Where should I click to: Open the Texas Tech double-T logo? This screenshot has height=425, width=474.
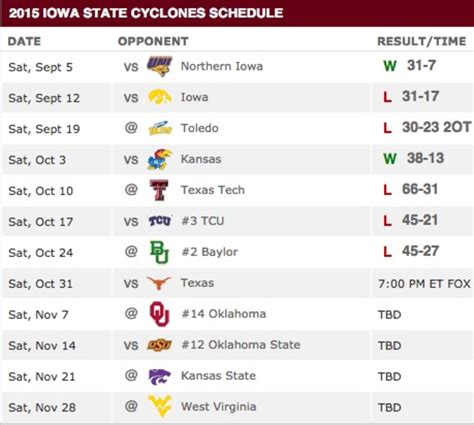click(x=159, y=190)
